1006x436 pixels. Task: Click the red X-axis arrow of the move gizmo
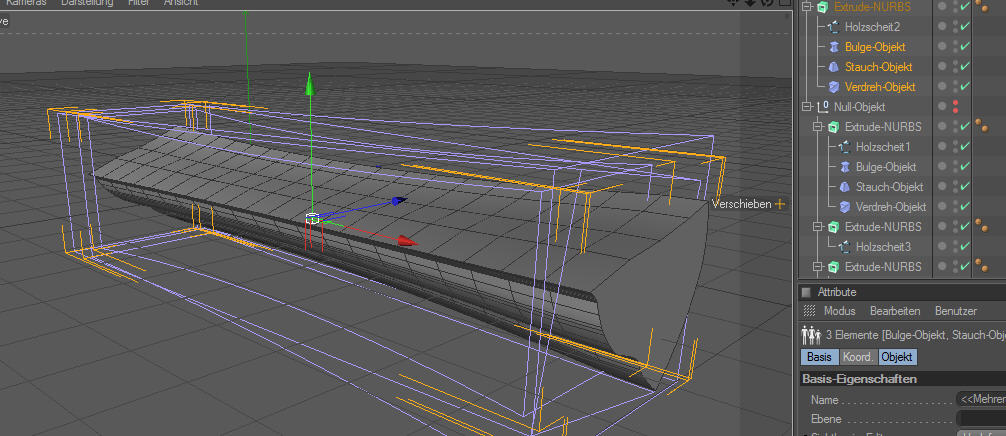tap(407, 241)
